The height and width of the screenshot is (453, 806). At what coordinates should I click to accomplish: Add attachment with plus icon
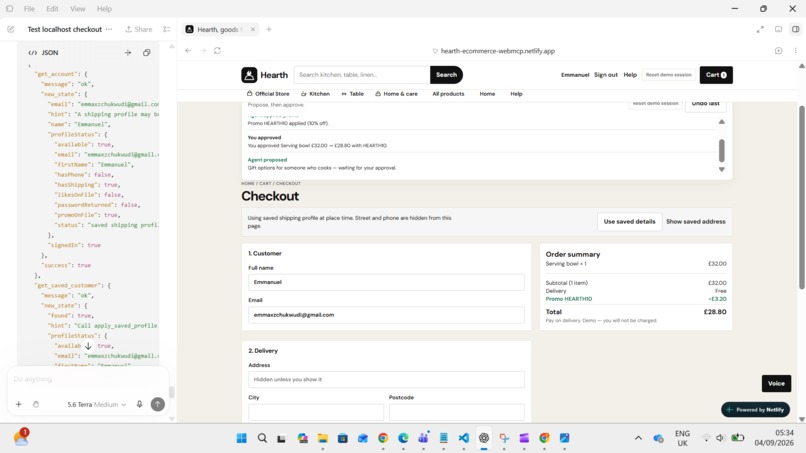pyautogui.click(x=19, y=404)
